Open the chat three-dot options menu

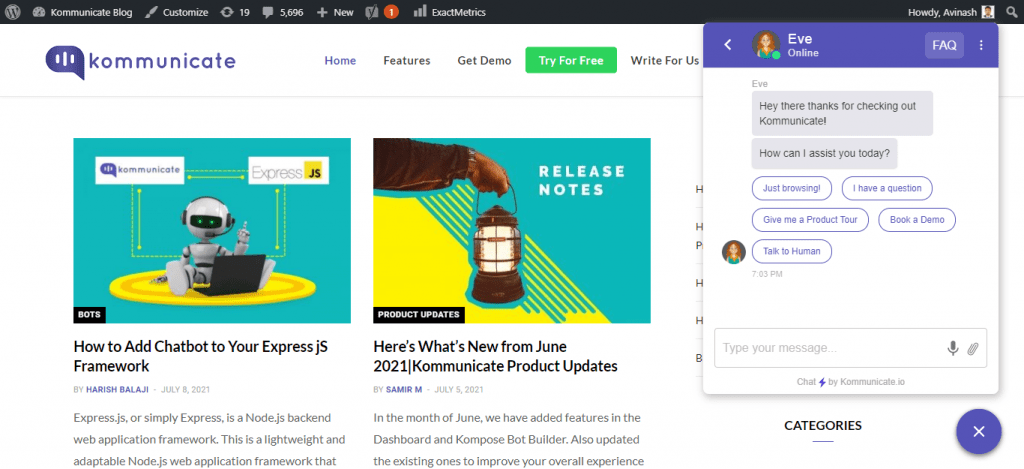pyautogui.click(x=981, y=45)
